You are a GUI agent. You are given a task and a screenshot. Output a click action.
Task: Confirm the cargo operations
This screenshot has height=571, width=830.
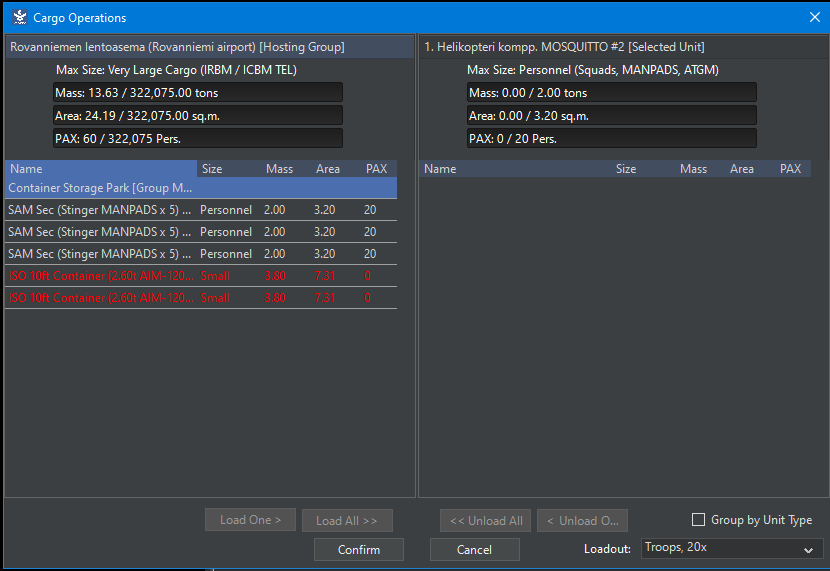point(359,550)
